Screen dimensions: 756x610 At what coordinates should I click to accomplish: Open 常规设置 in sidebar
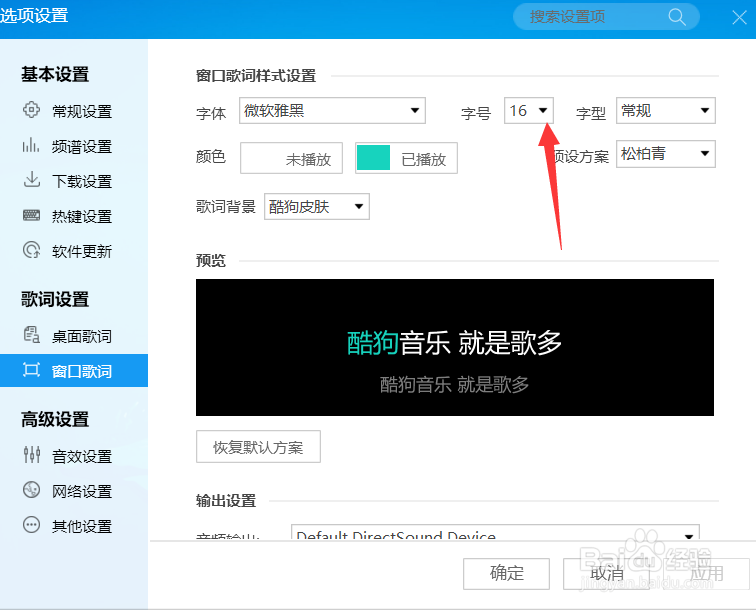click(74, 111)
